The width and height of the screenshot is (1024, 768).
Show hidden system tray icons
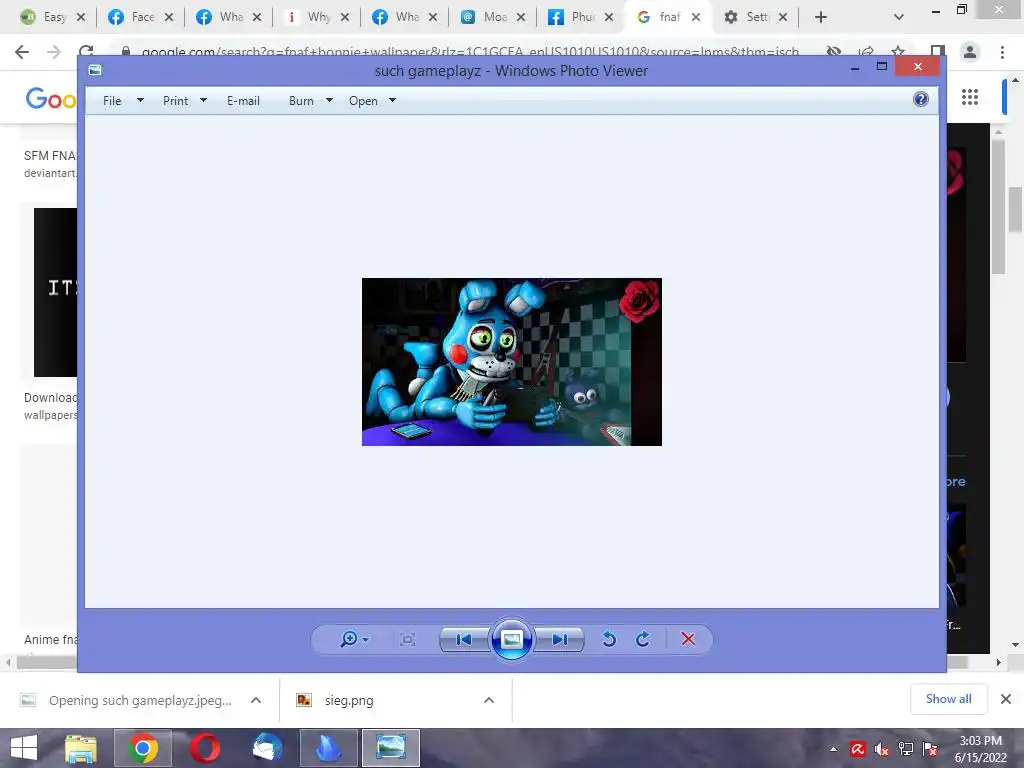(x=833, y=749)
